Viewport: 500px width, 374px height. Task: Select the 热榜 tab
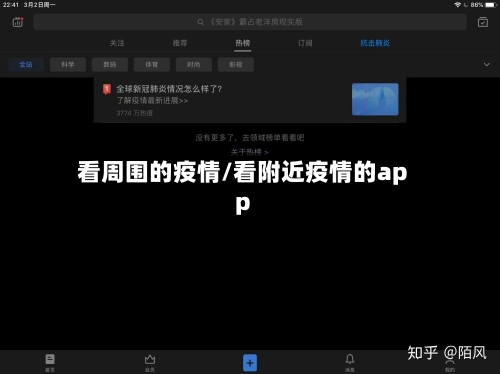242,43
